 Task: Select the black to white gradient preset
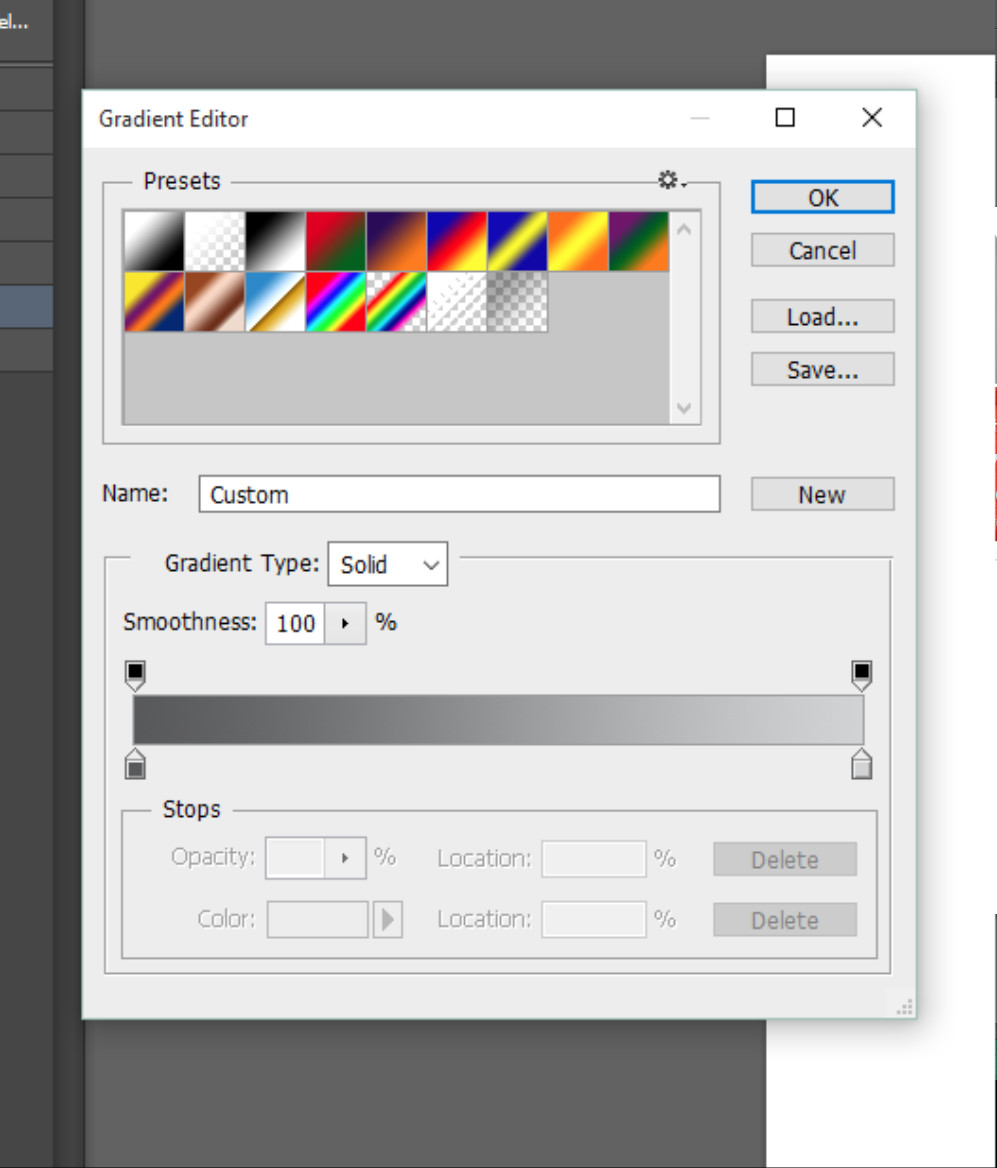point(154,241)
